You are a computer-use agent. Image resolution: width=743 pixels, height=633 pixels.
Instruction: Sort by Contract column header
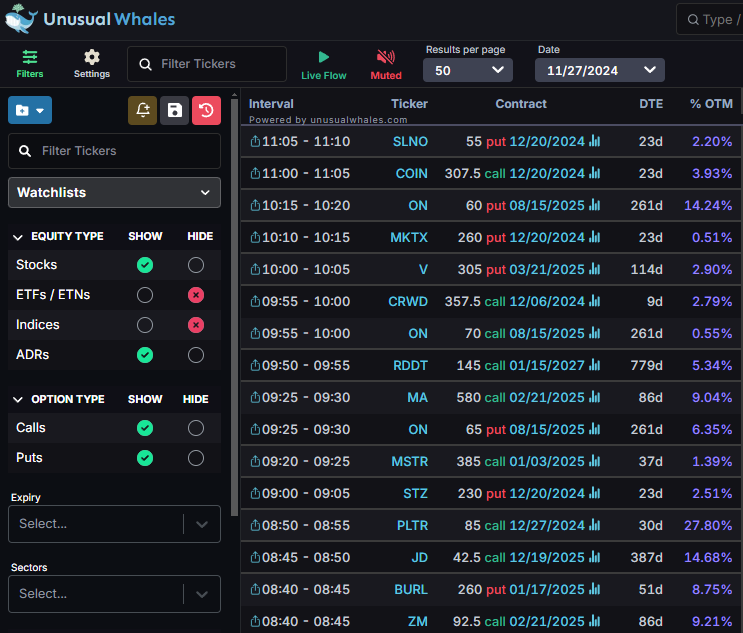pyautogui.click(x=521, y=104)
